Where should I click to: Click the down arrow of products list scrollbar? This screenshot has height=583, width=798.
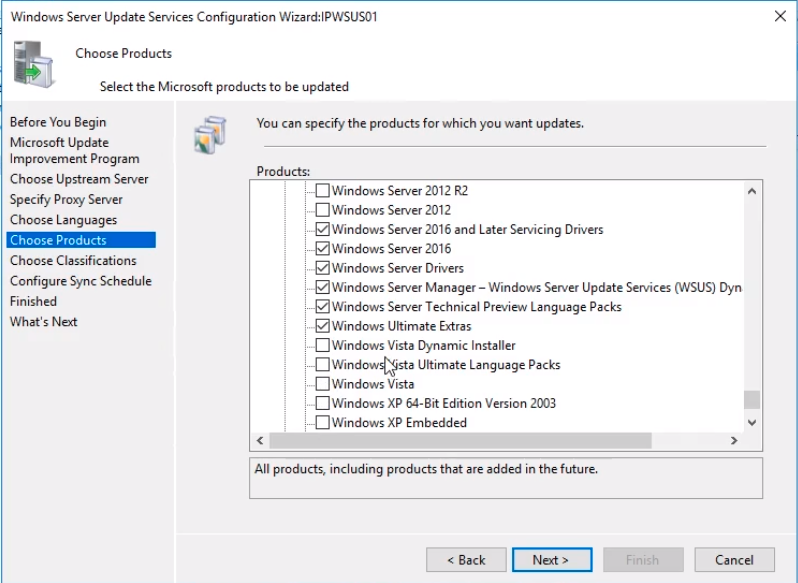752,422
